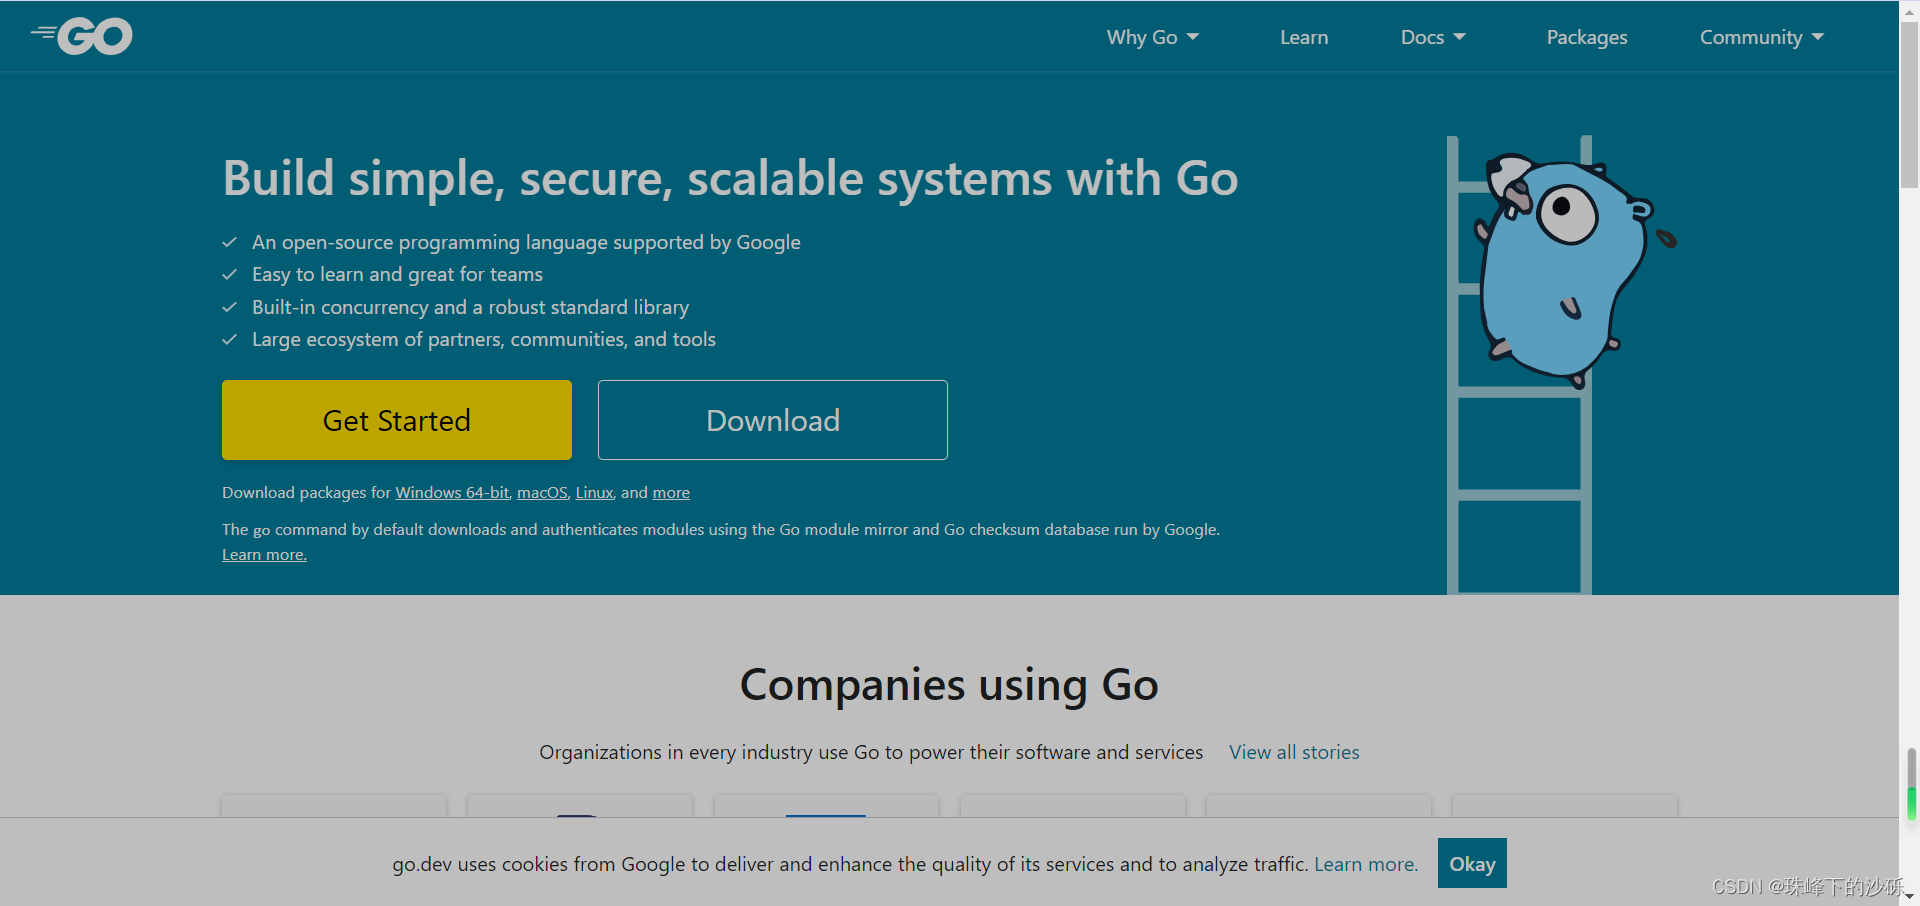
Task: Open Learn more link about Go module mirror
Action: (264, 554)
